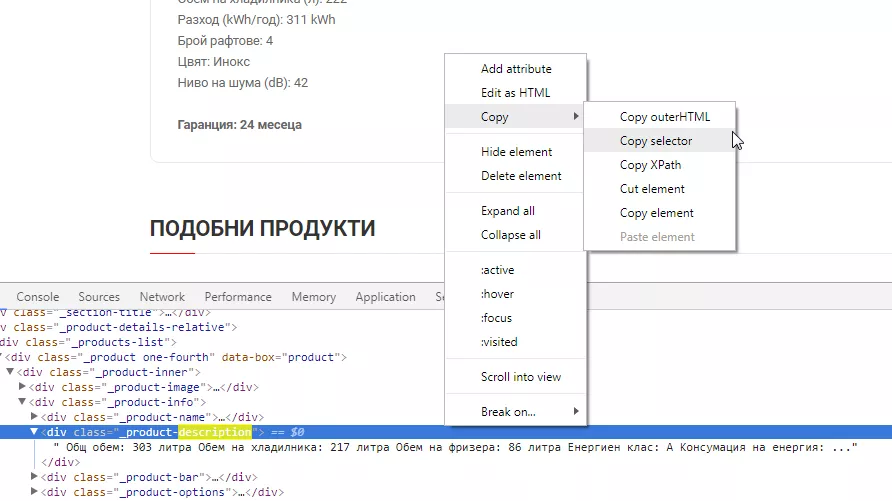Click the "Гаранция: 24 месеца" text
The width and height of the screenshot is (892, 501).
239,125
